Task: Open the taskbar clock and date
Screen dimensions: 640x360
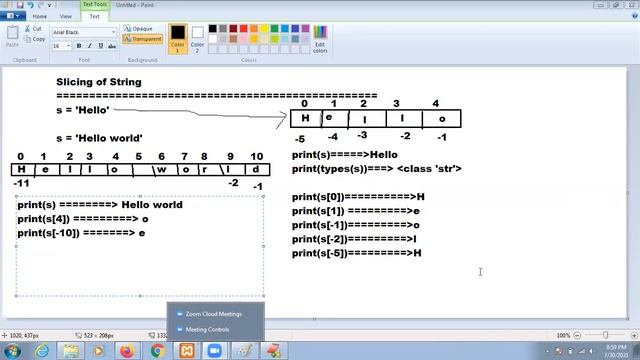Action: point(617,351)
